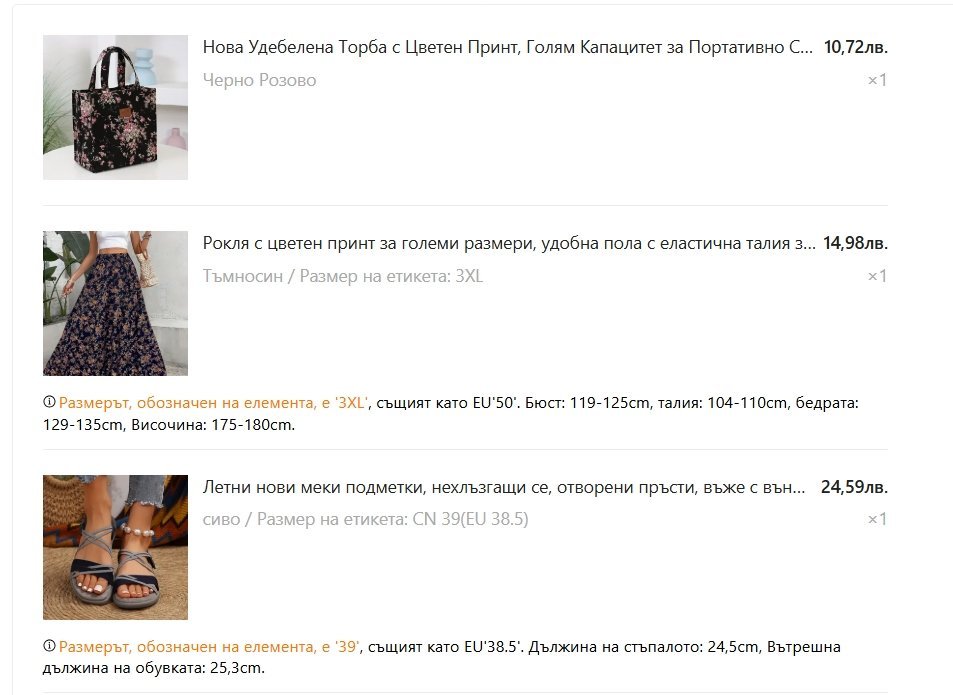
Task: Open the floral tote bag thumbnail
Action: (115, 108)
